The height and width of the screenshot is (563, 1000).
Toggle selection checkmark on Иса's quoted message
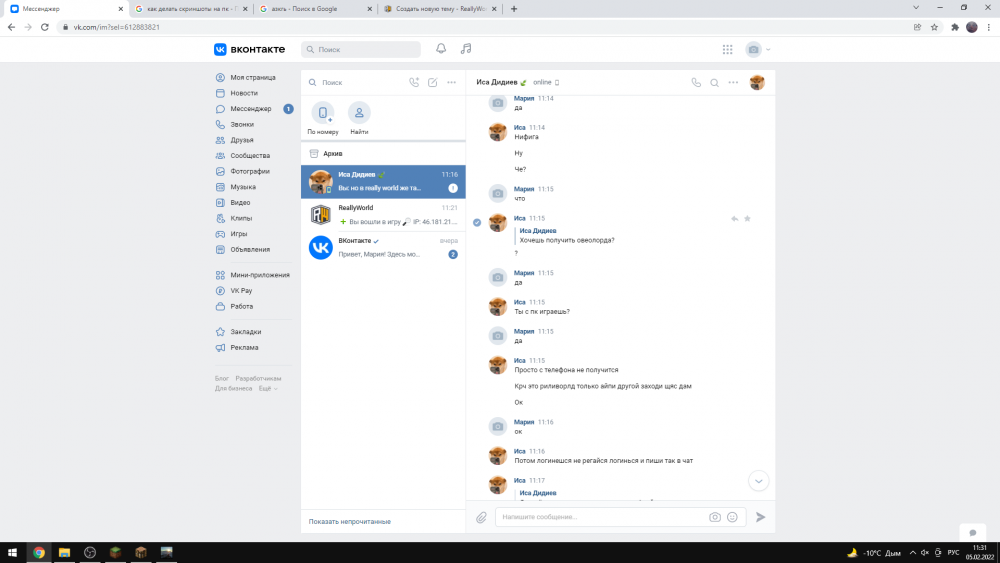click(477, 223)
